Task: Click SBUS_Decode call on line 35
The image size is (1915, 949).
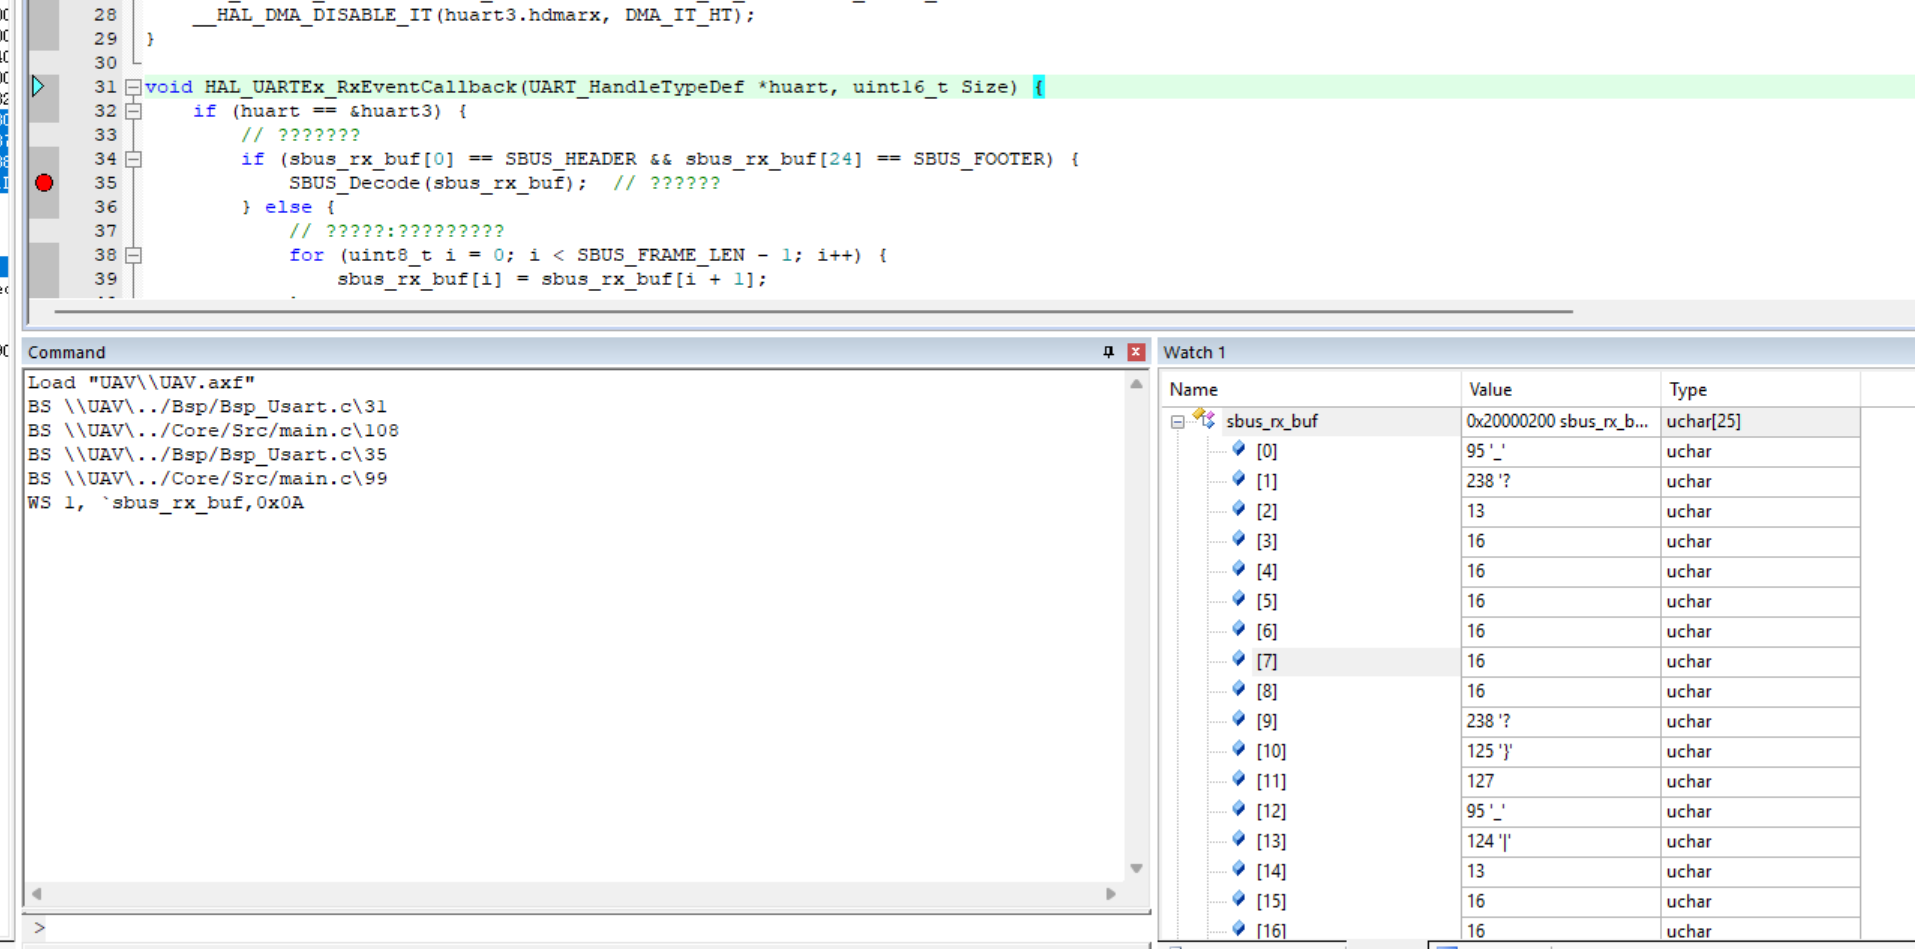Action: [437, 183]
